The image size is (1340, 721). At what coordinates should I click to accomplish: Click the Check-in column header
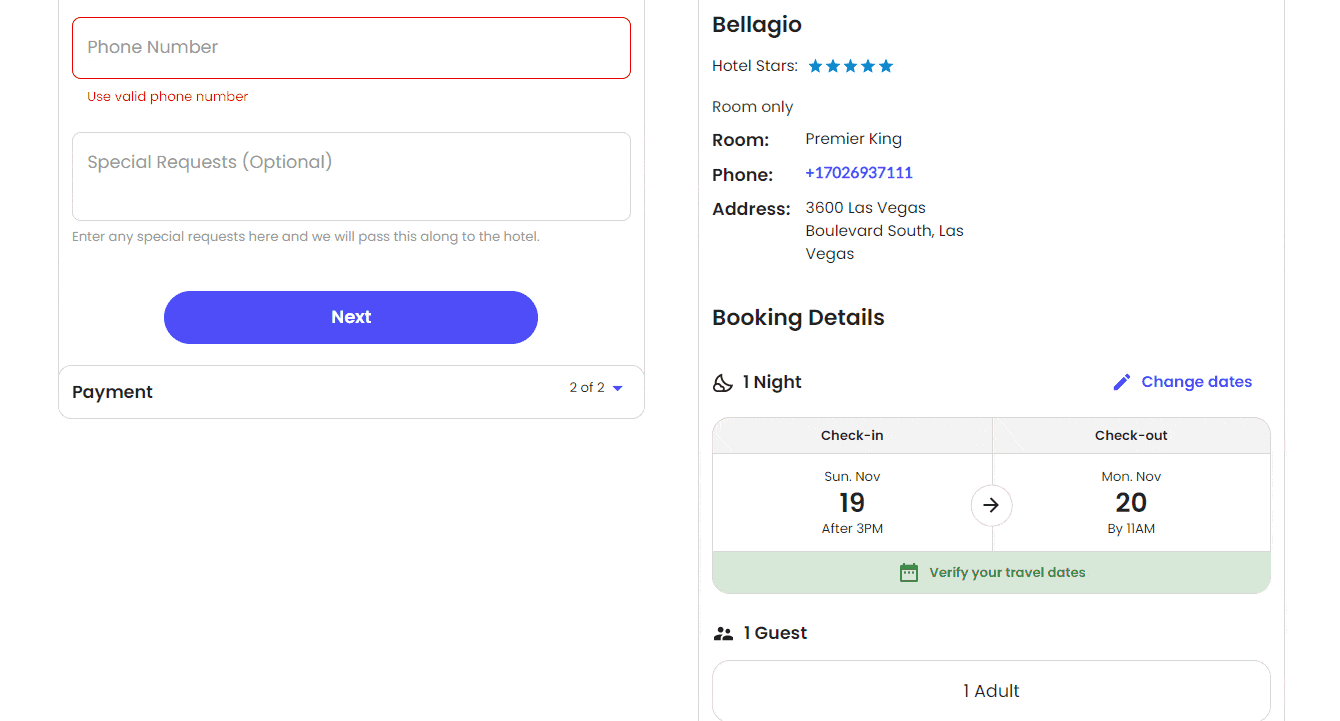click(x=852, y=436)
